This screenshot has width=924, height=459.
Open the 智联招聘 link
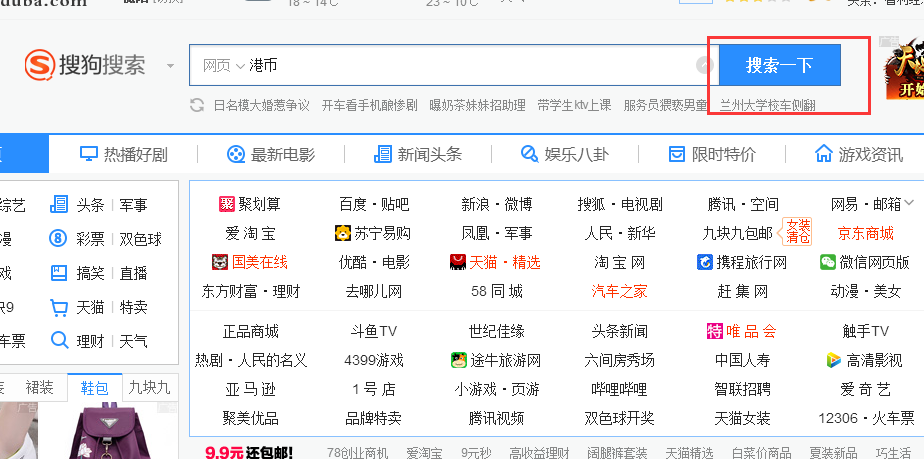pyautogui.click(x=742, y=389)
